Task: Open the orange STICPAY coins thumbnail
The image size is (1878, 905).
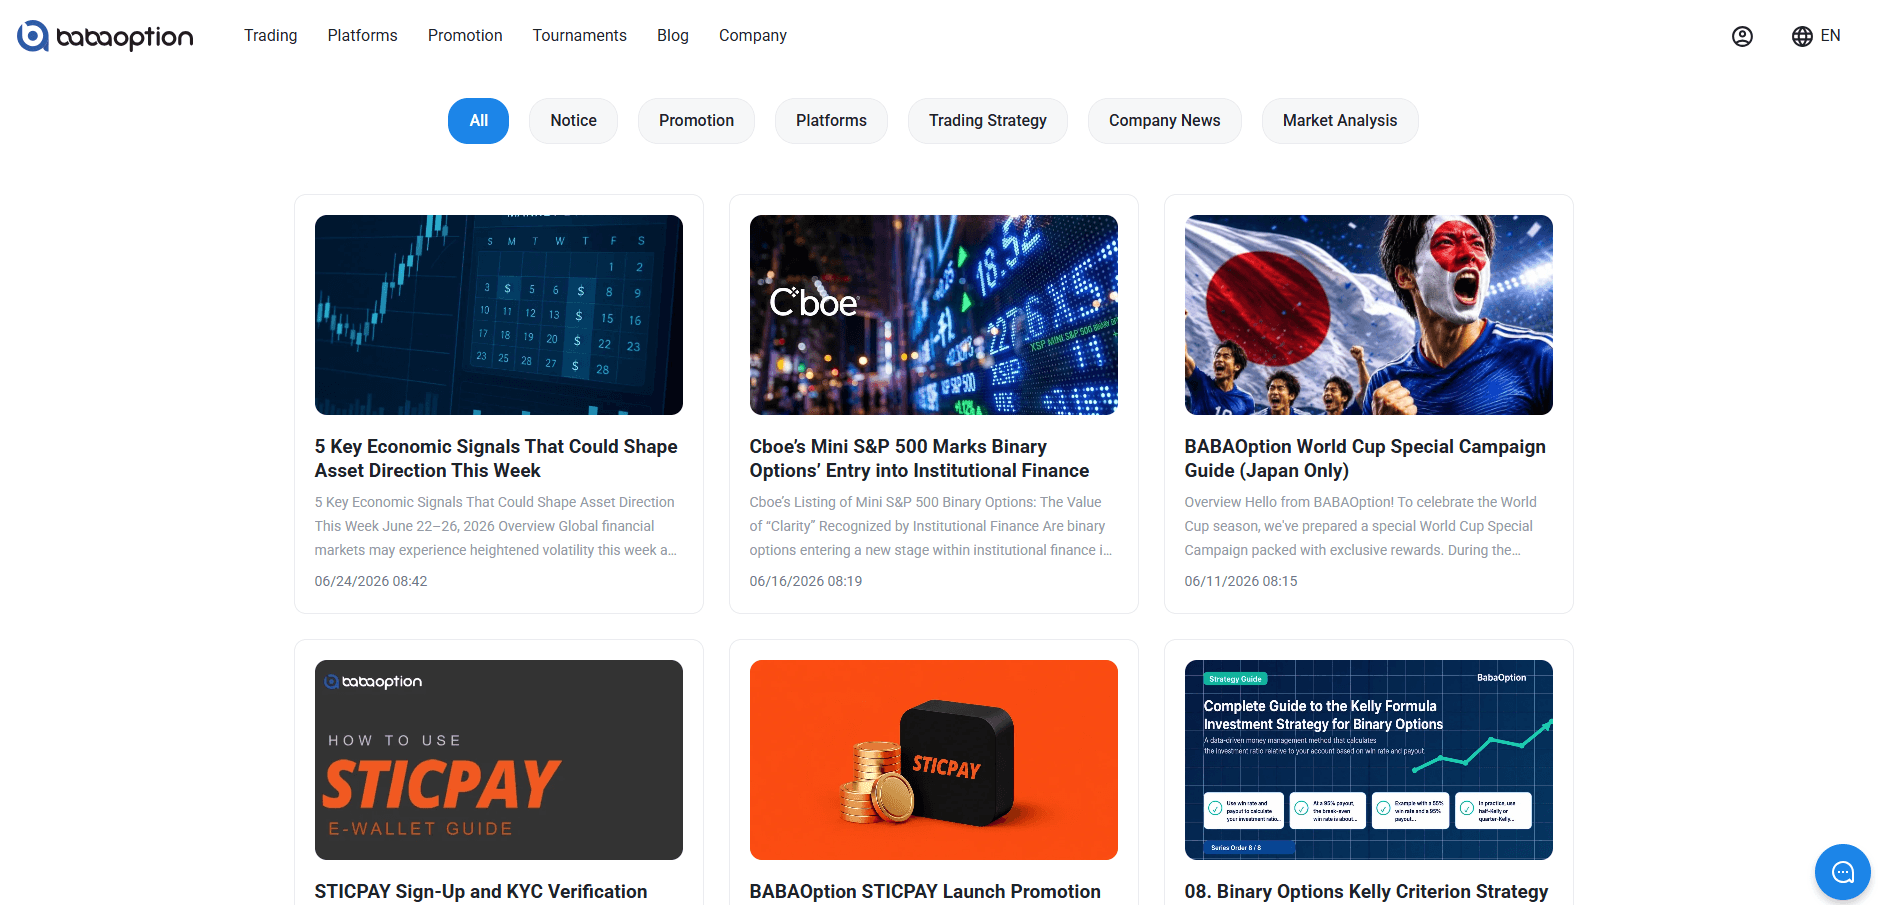Action: click(x=934, y=760)
